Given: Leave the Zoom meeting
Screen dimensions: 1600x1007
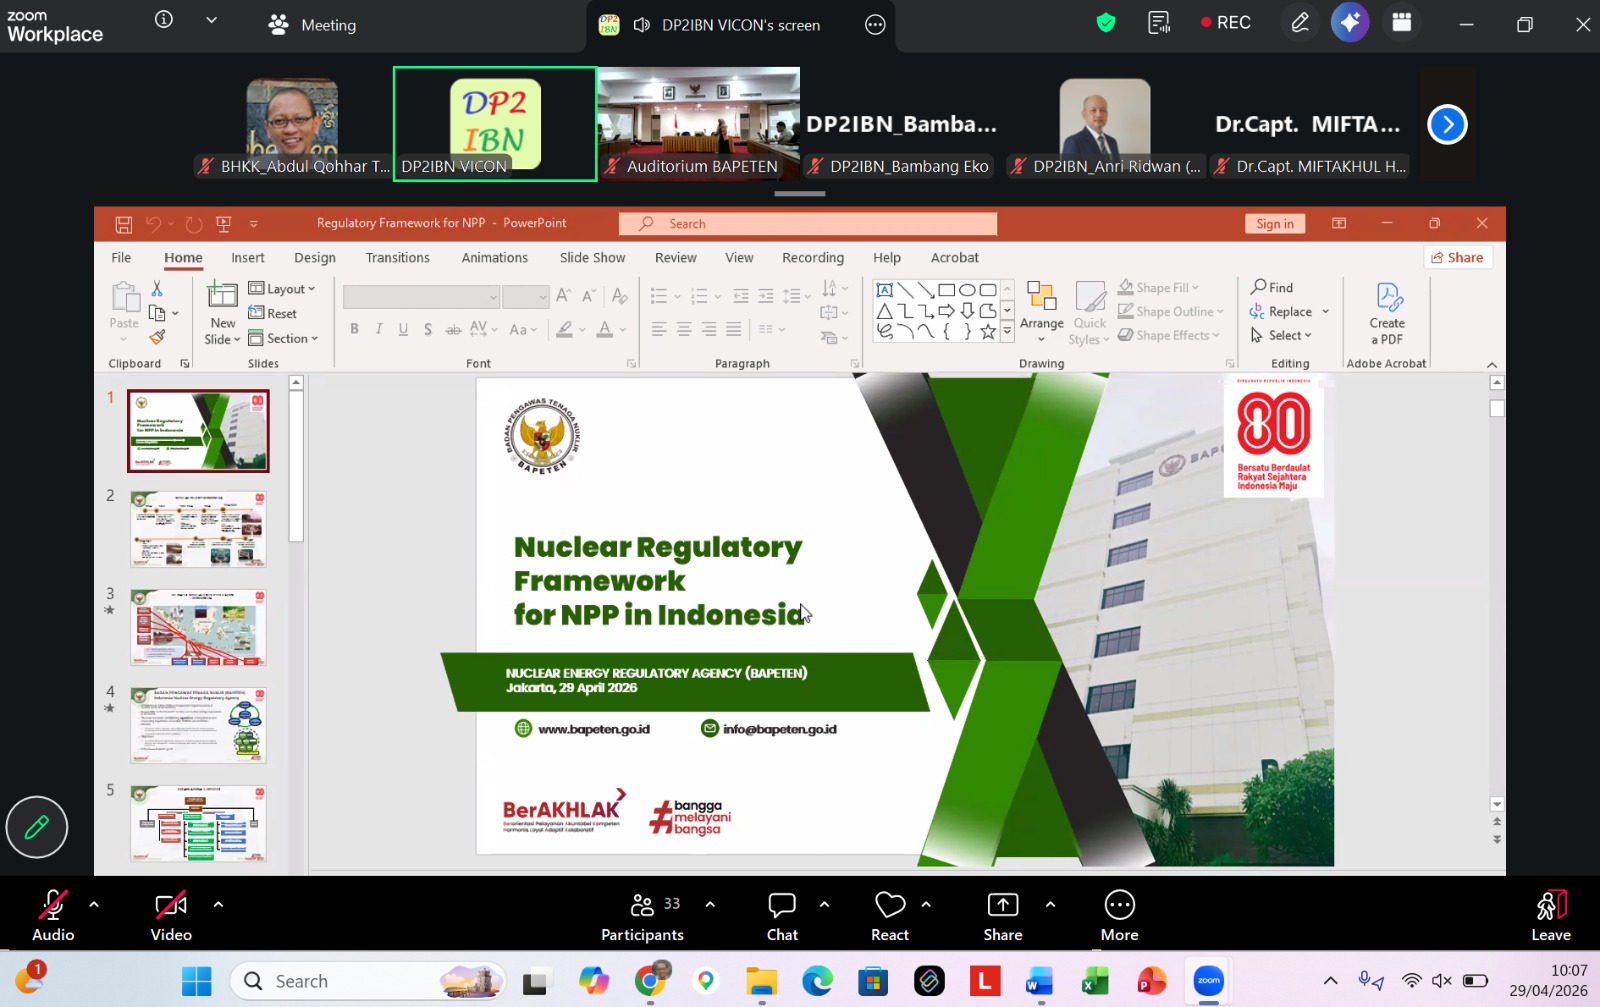Looking at the screenshot, I should click(1551, 916).
